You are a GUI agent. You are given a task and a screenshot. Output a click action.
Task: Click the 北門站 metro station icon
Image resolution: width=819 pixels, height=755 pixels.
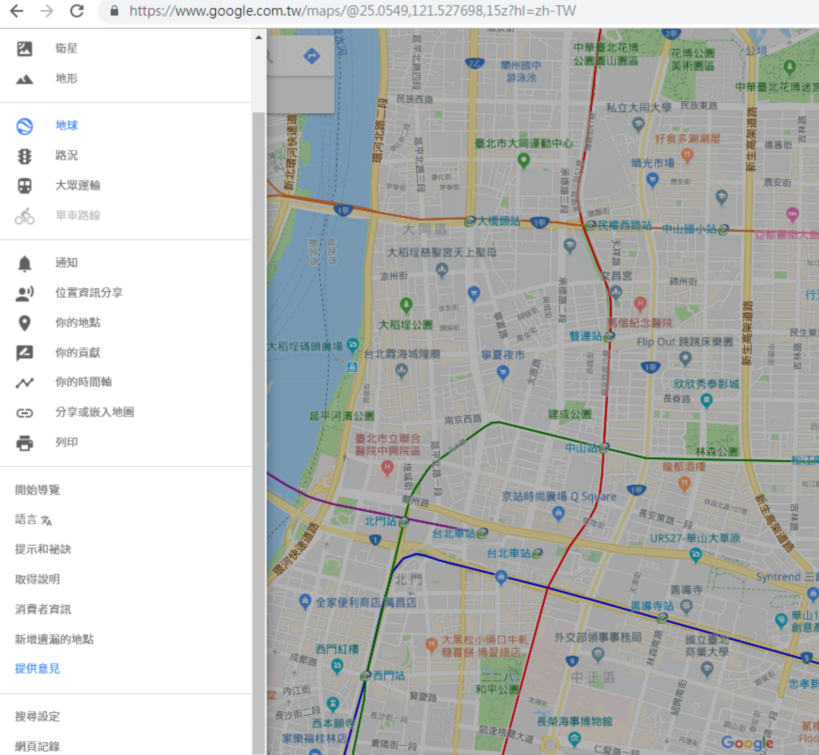click(403, 521)
